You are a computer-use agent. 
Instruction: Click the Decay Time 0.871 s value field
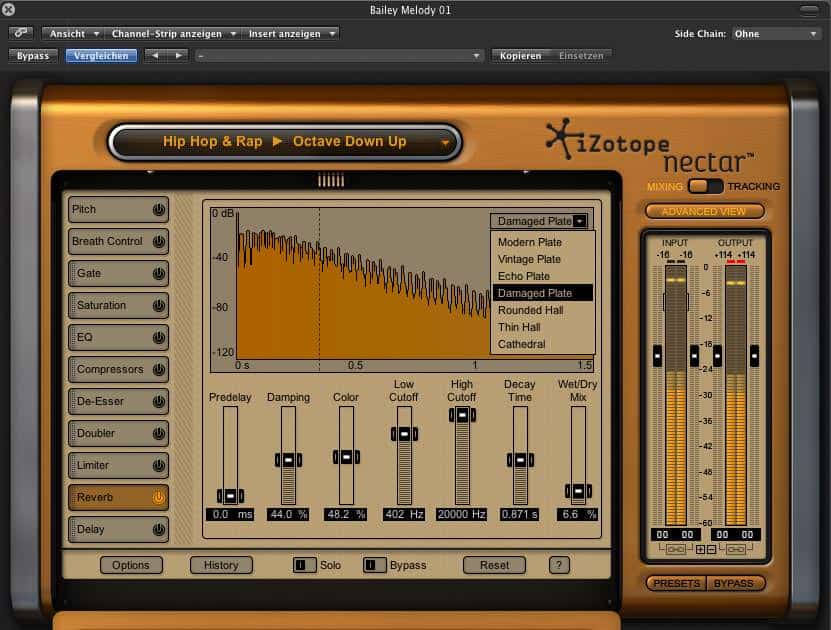(x=520, y=514)
